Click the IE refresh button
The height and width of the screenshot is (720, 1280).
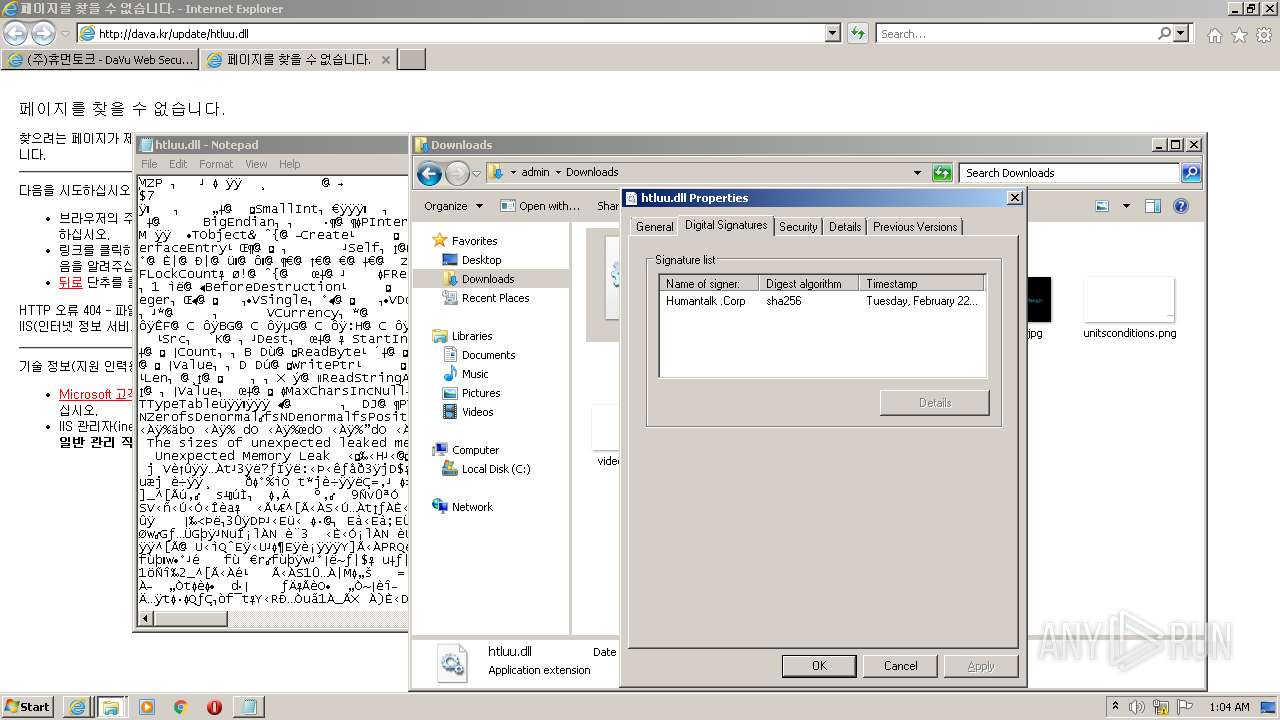(857, 33)
